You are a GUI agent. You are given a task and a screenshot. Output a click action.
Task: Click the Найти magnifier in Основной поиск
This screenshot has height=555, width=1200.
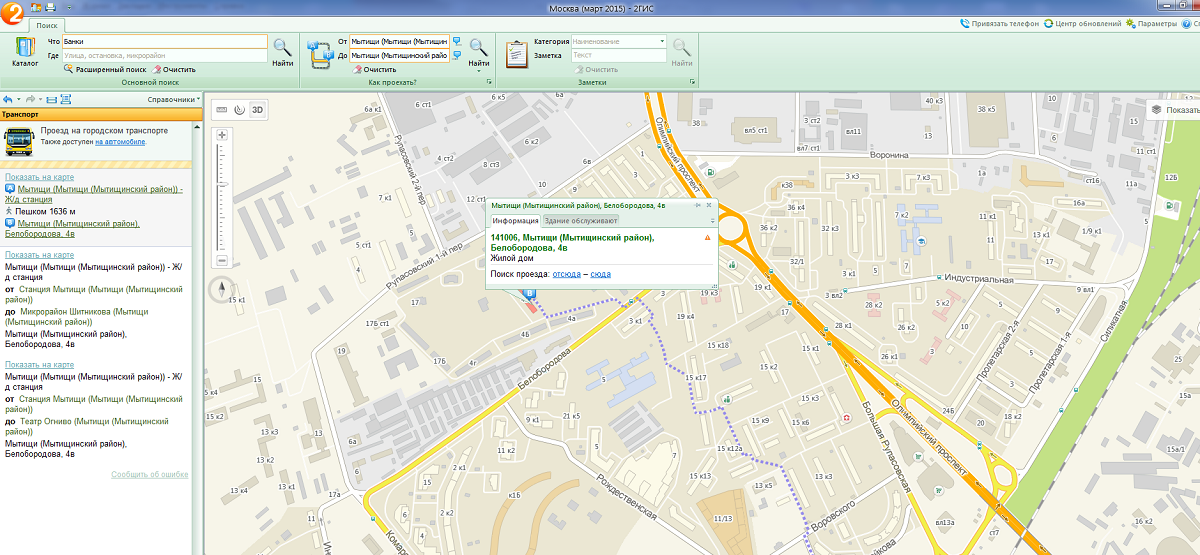(282, 51)
